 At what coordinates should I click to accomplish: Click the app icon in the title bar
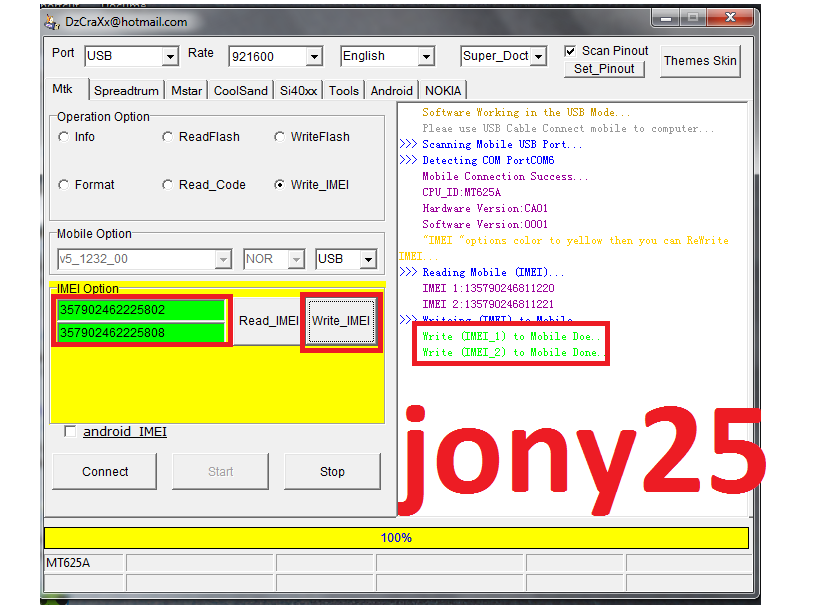(x=53, y=21)
